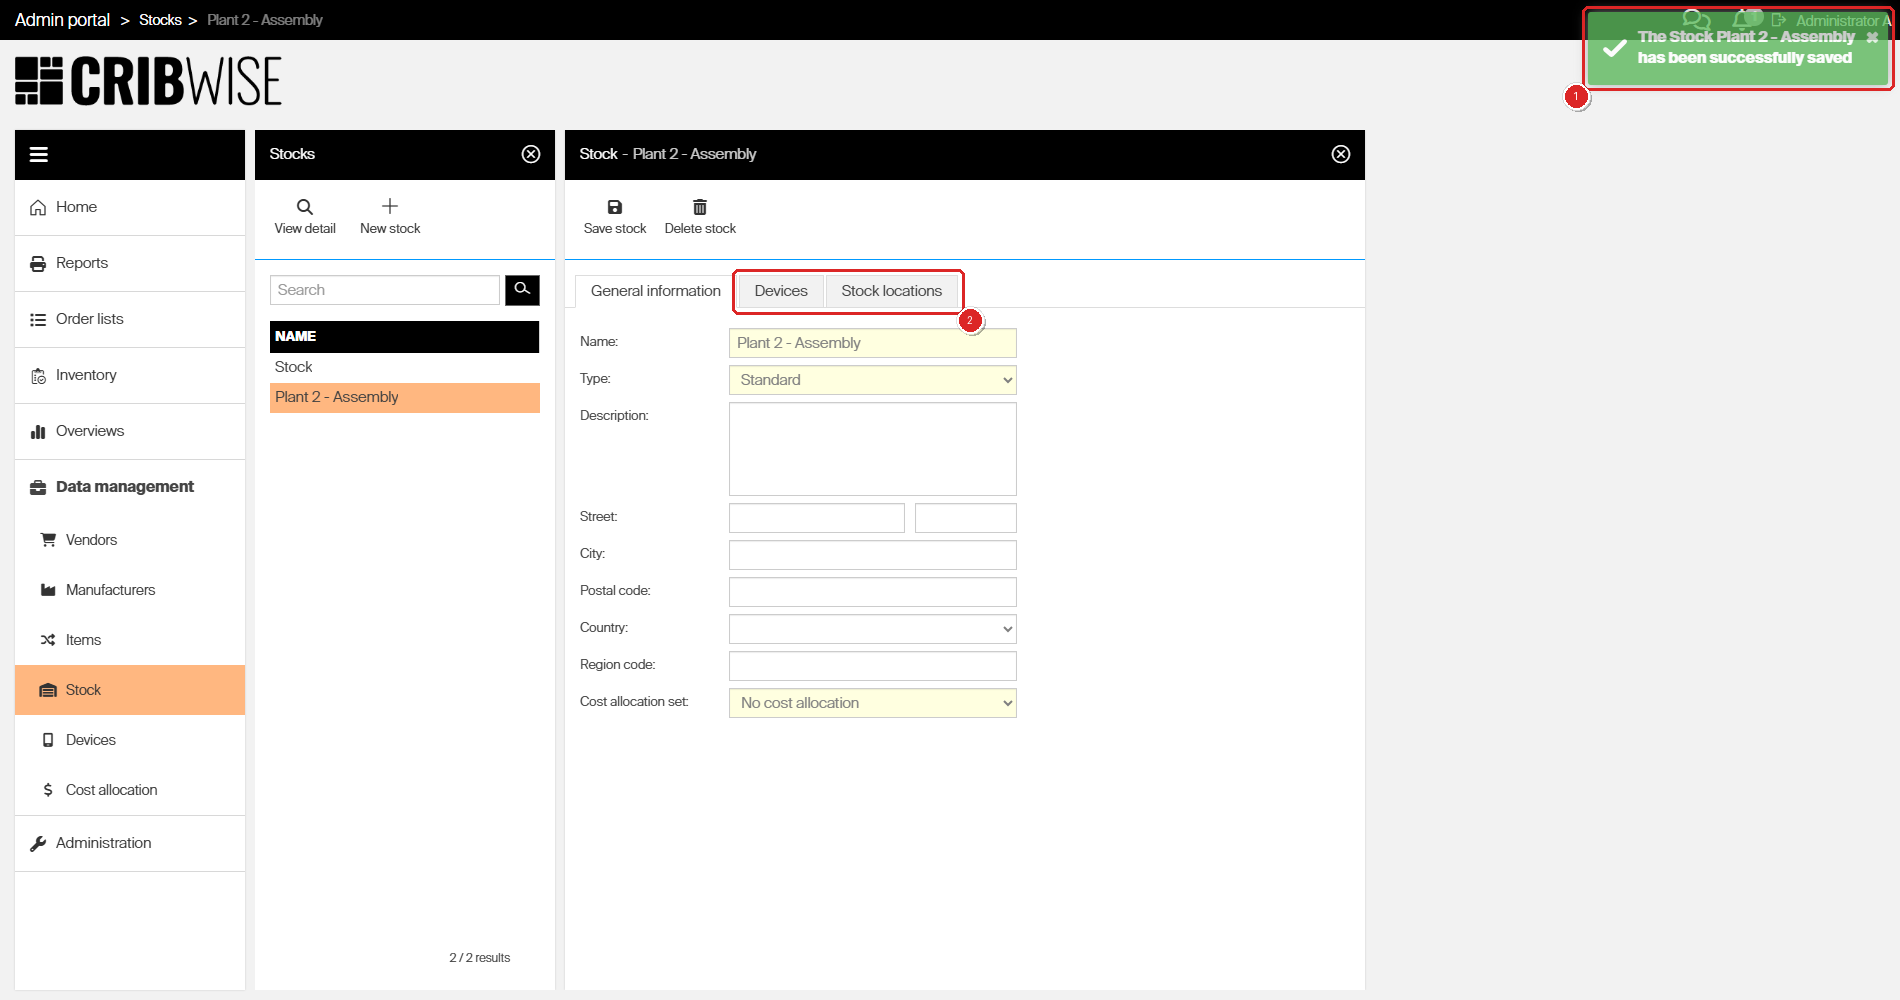The width and height of the screenshot is (1900, 1000).
Task: Click the Name input field
Action: click(873, 343)
